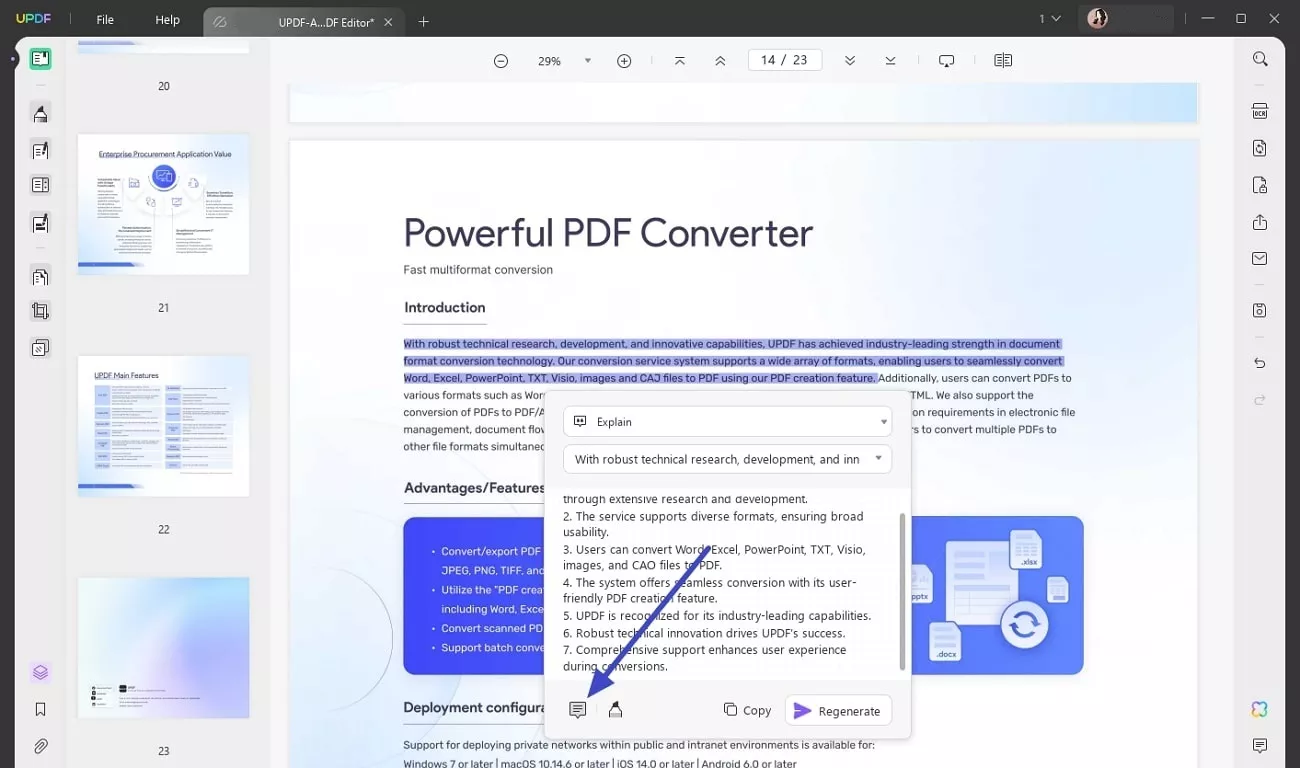1300x768 pixels.
Task: Jump to the first page
Action: pos(680,61)
